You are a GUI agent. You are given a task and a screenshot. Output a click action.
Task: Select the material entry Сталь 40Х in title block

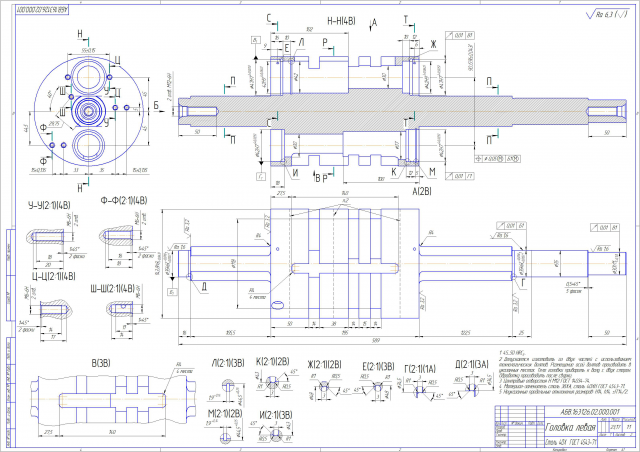[571, 442]
